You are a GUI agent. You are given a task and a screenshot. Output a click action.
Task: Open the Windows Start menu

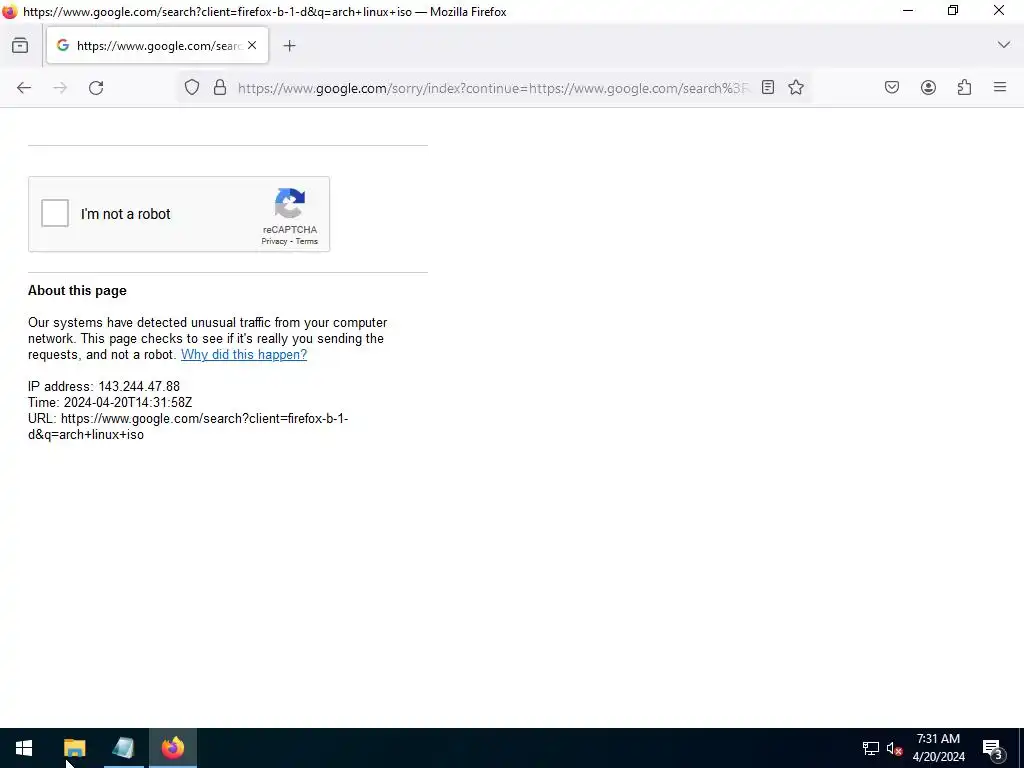(x=24, y=748)
